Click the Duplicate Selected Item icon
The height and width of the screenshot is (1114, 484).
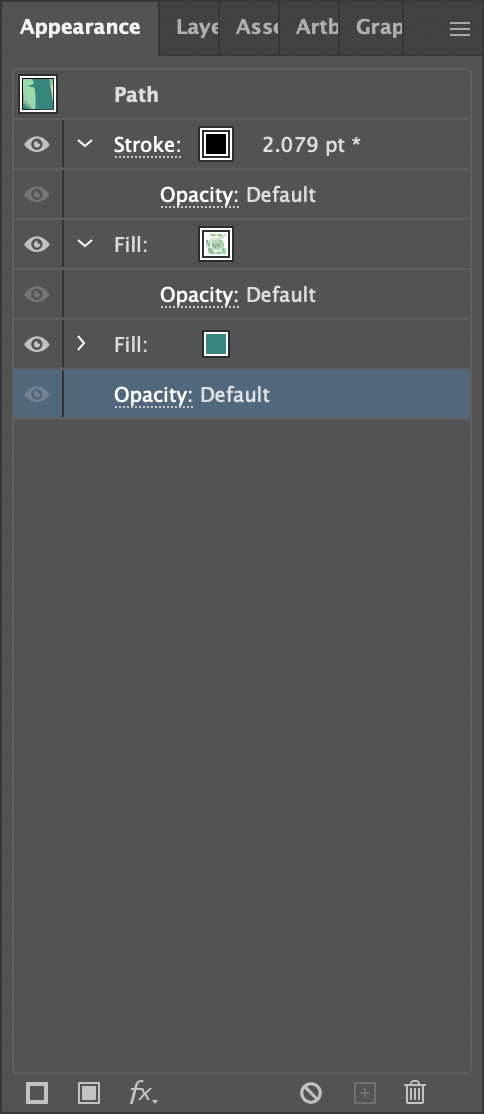365,1092
